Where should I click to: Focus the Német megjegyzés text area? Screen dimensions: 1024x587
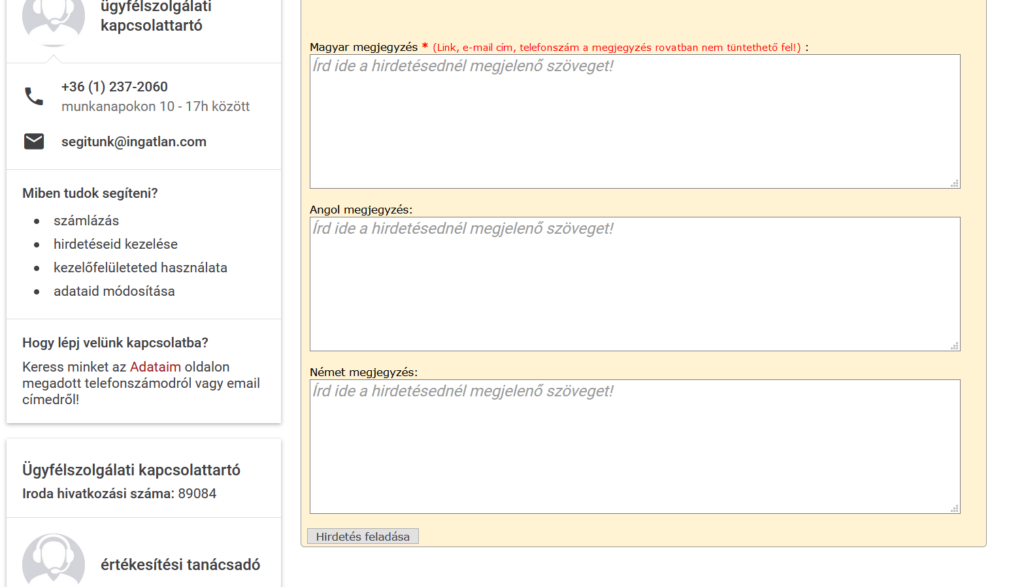(x=634, y=446)
